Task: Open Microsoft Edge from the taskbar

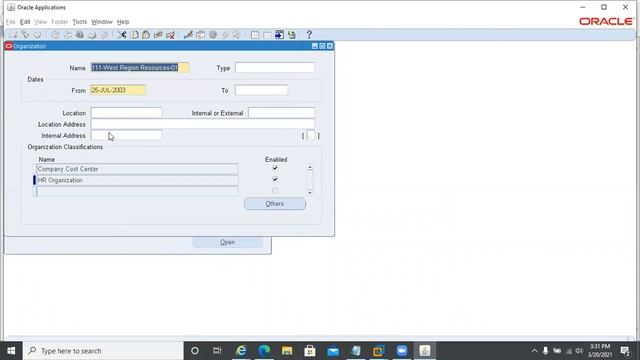Action: click(264, 351)
